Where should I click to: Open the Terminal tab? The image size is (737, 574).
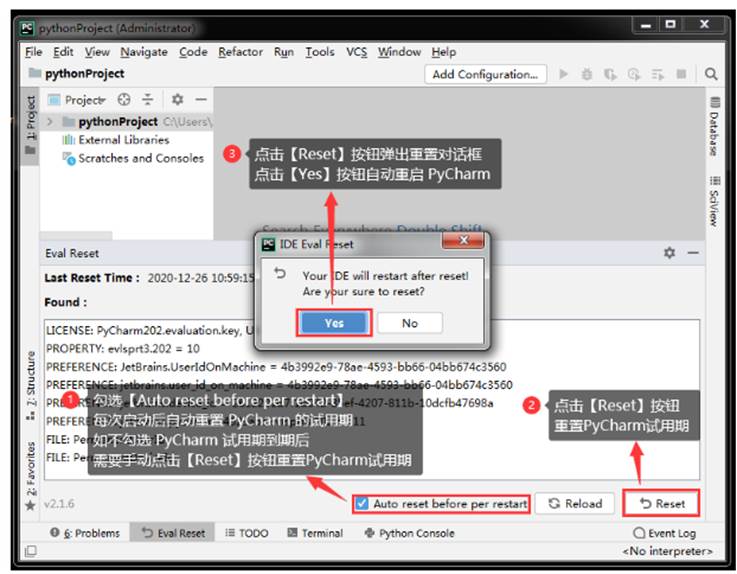coord(315,533)
